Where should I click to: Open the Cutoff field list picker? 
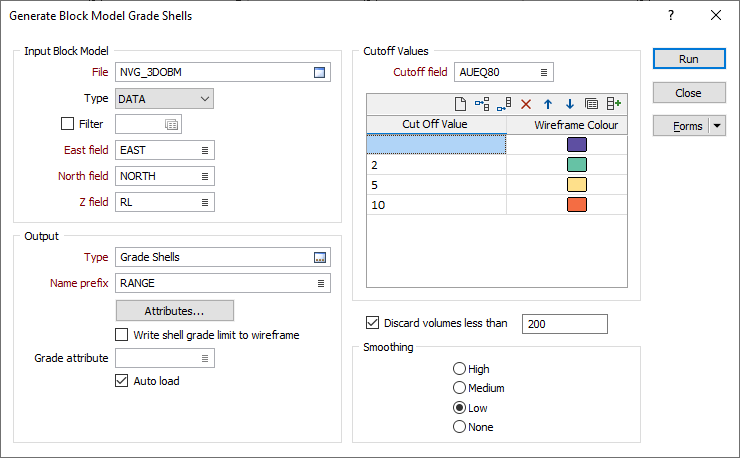pyautogui.click(x=544, y=72)
